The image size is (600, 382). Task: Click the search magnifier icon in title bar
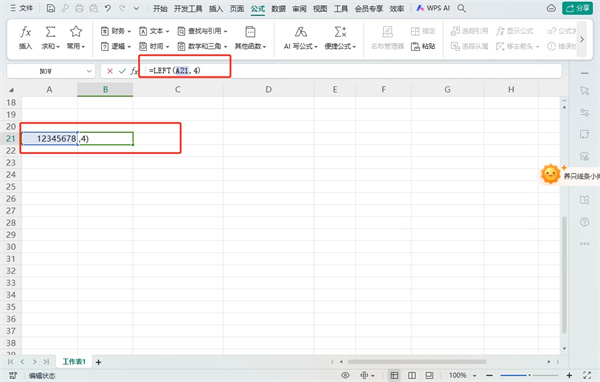point(461,8)
